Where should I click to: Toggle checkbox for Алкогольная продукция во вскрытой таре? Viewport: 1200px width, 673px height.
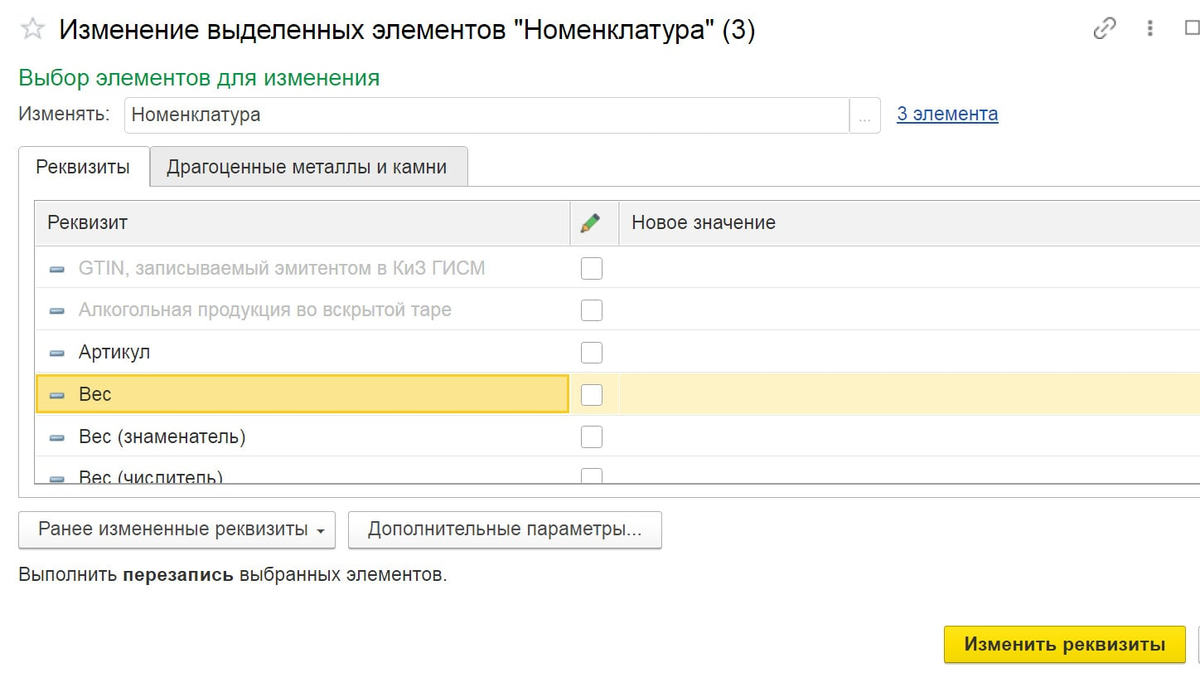pyautogui.click(x=592, y=310)
